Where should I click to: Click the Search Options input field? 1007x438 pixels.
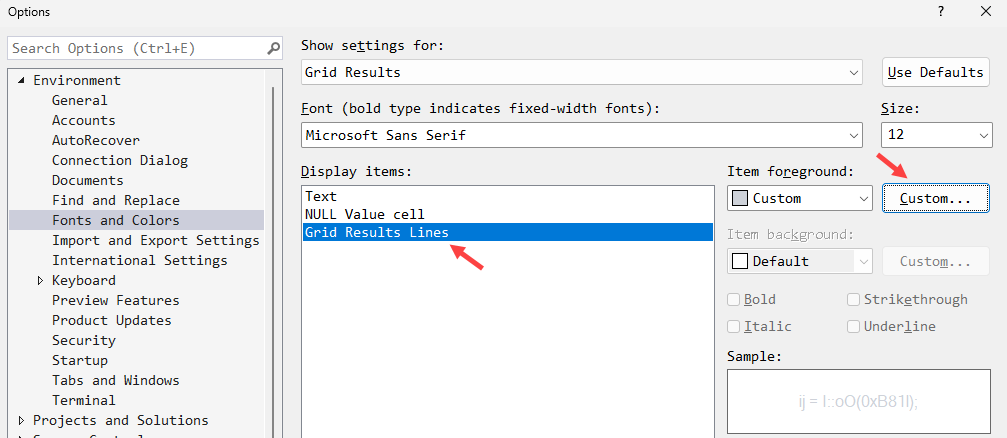pos(135,48)
